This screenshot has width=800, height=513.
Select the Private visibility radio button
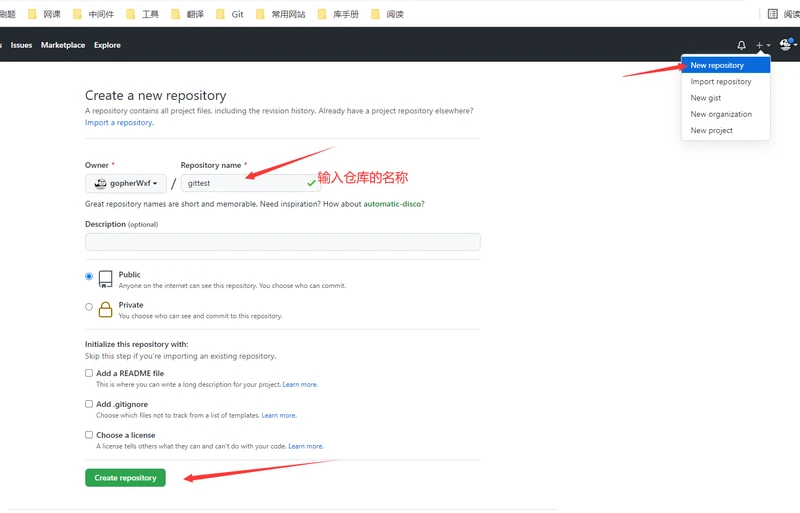click(89, 307)
